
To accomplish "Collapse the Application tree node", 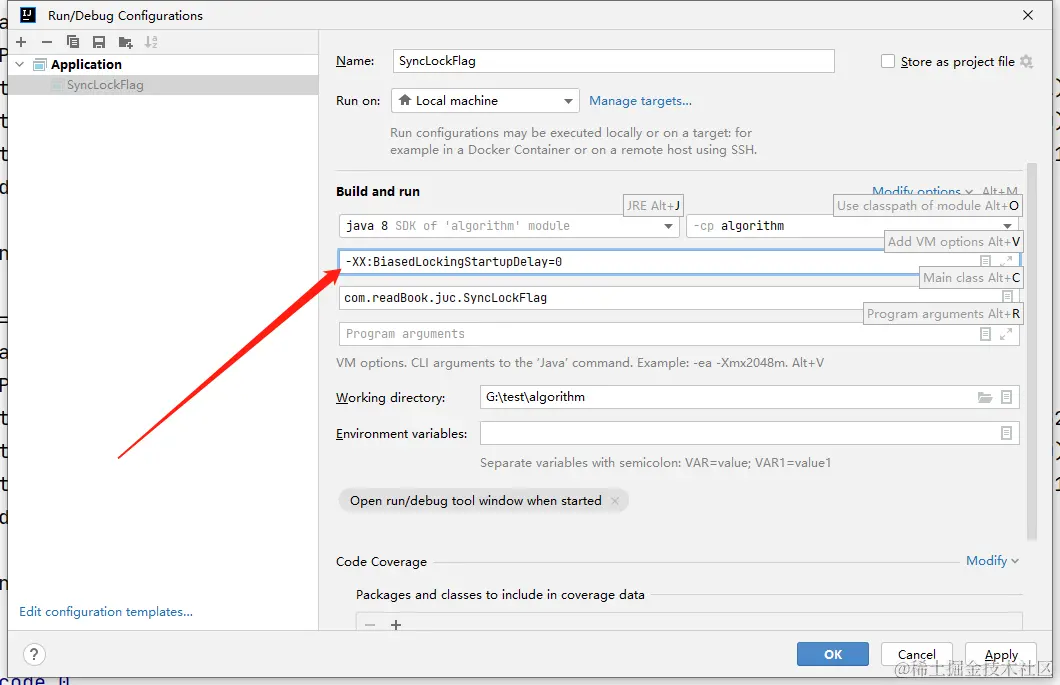I will coord(20,64).
